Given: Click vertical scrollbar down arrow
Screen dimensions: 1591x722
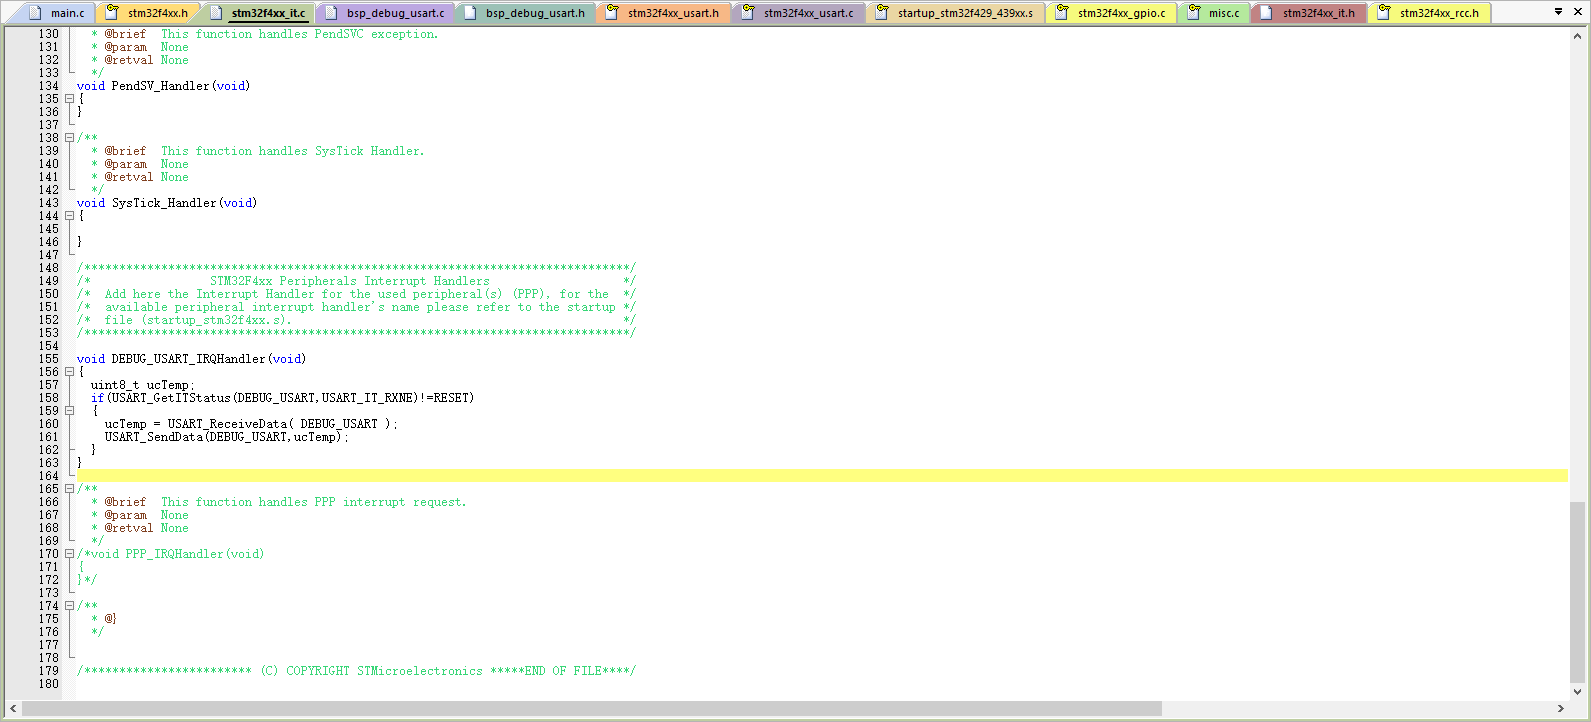Looking at the screenshot, I should [x=1578, y=691].
